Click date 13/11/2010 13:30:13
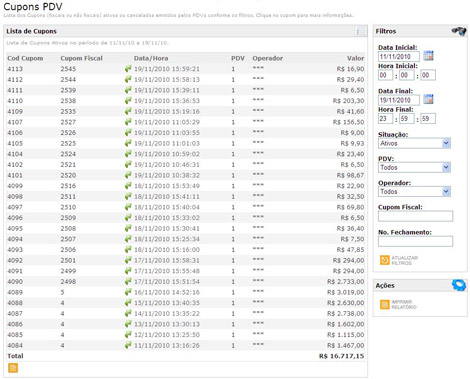Screen dimensions: 470x379 (167, 324)
